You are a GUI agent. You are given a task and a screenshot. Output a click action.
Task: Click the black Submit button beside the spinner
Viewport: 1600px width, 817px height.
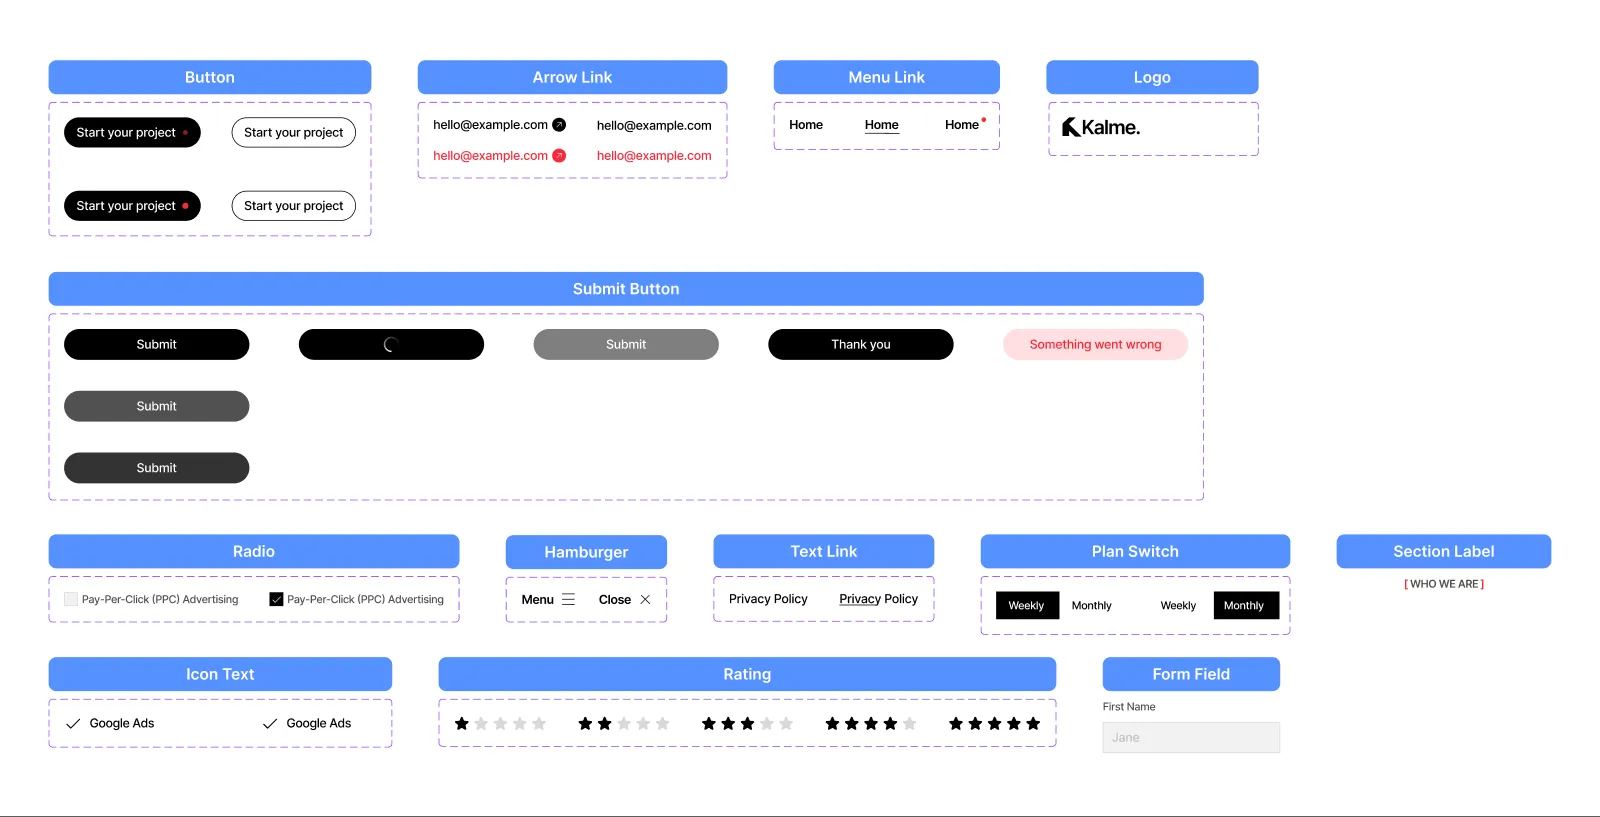tap(156, 344)
